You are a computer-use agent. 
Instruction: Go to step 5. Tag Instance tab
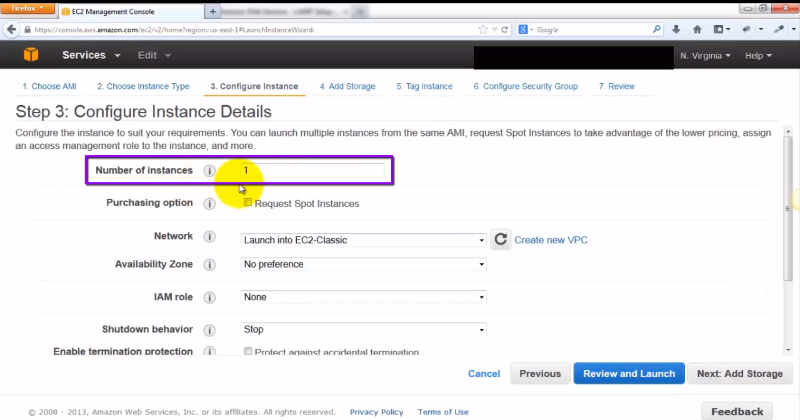click(x=424, y=86)
